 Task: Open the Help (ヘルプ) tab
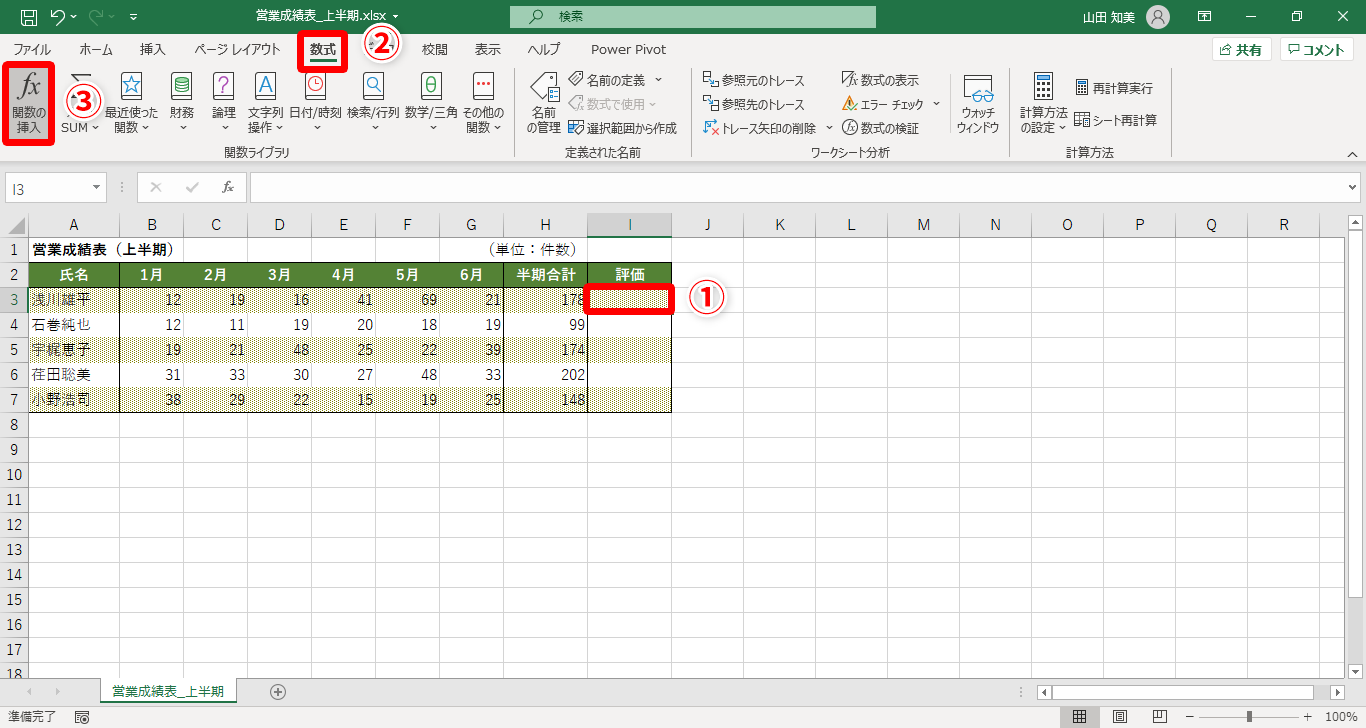[544, 49]
